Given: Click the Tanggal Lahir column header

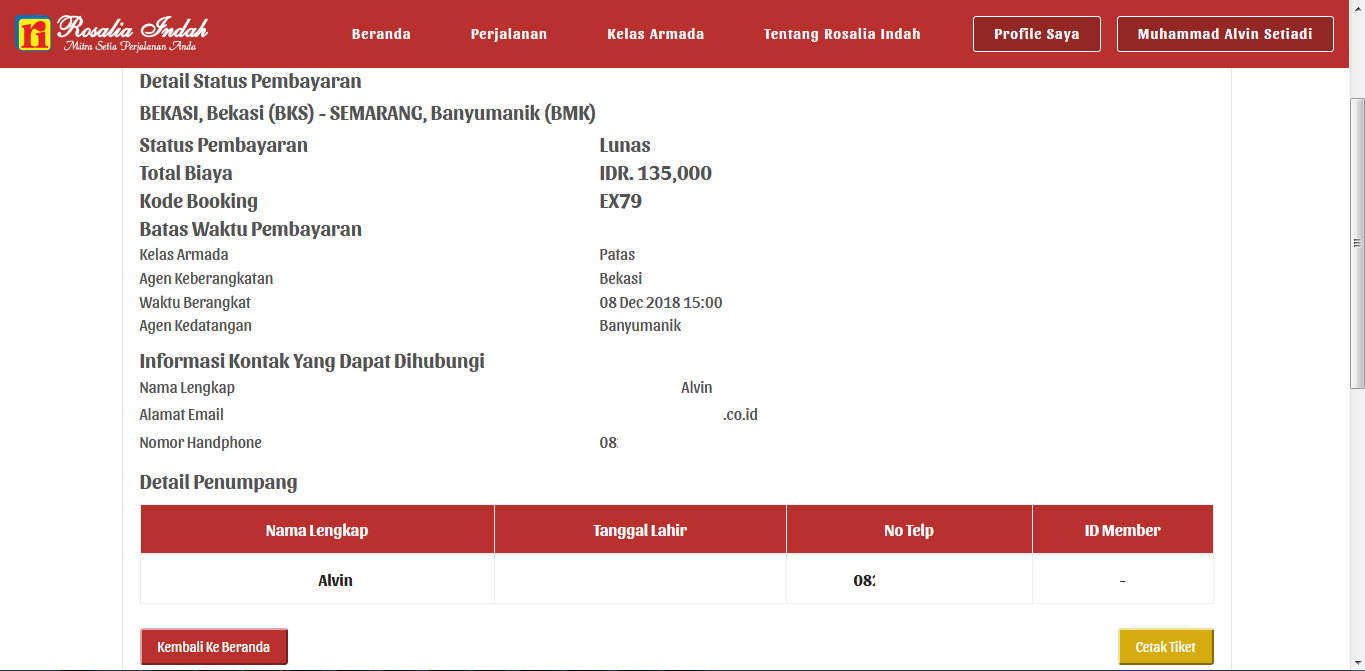Looking at the screenshot, I should [x=640, y=529].
